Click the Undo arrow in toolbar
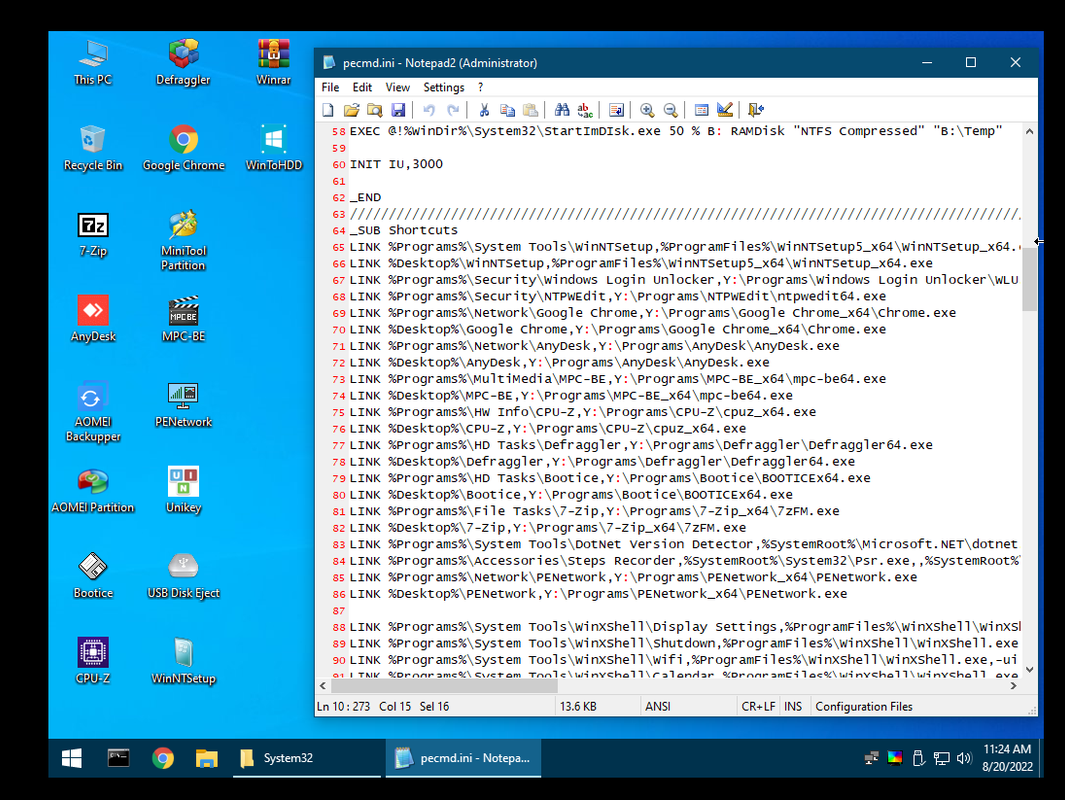Viewport: 1065px width, 800px height. coord(429,110)
